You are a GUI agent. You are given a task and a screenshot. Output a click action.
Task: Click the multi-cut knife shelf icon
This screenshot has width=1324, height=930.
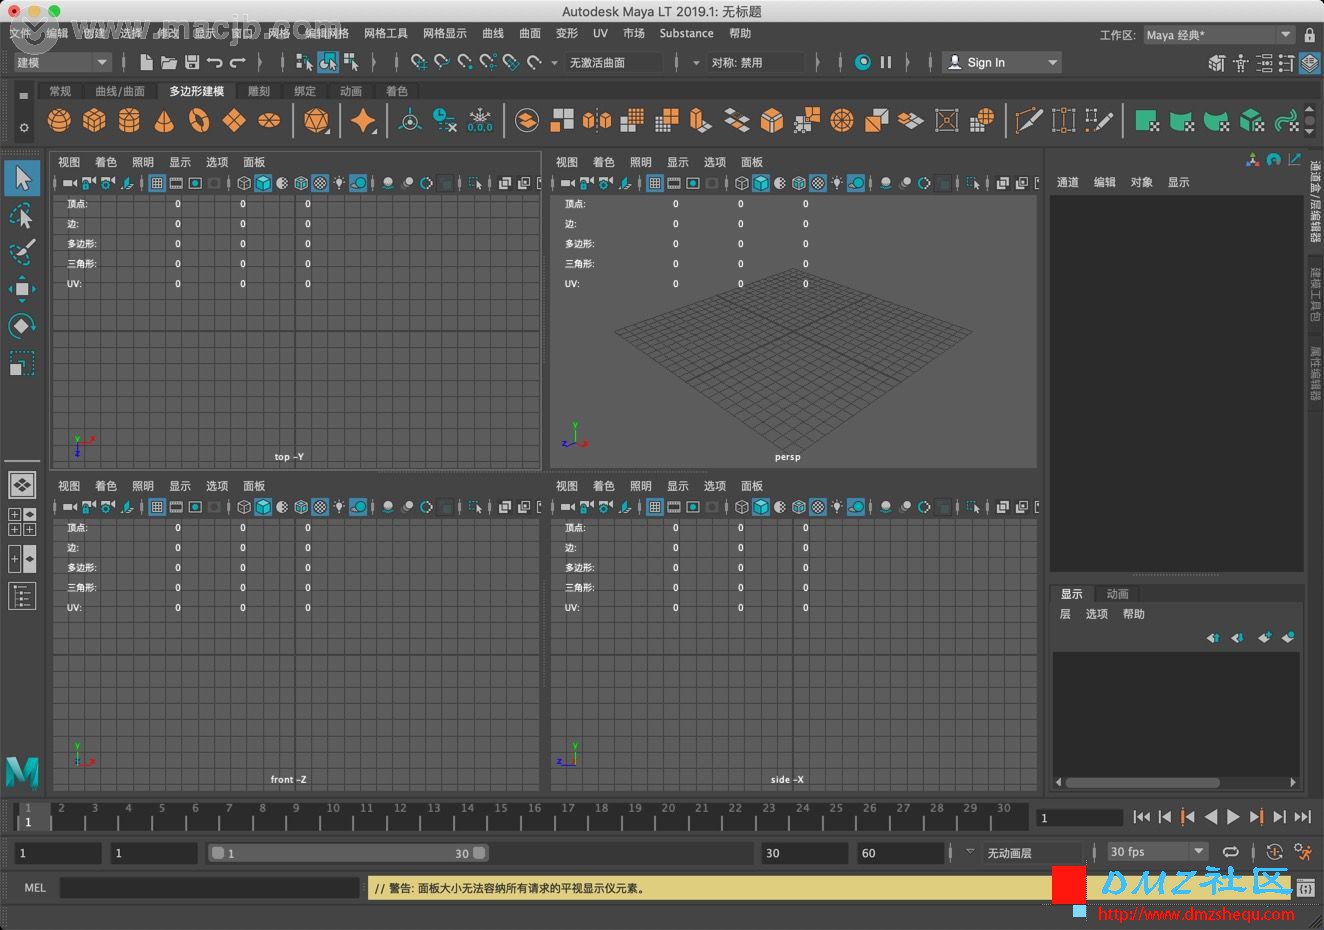[x=1028, y=121]
